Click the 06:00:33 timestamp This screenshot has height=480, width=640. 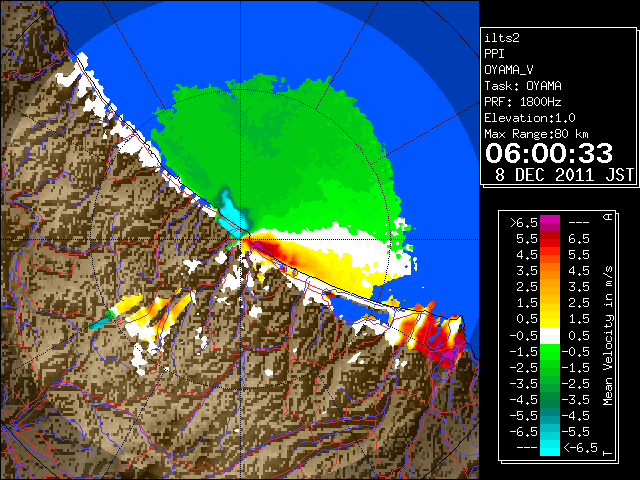click(x=549, y=153)
